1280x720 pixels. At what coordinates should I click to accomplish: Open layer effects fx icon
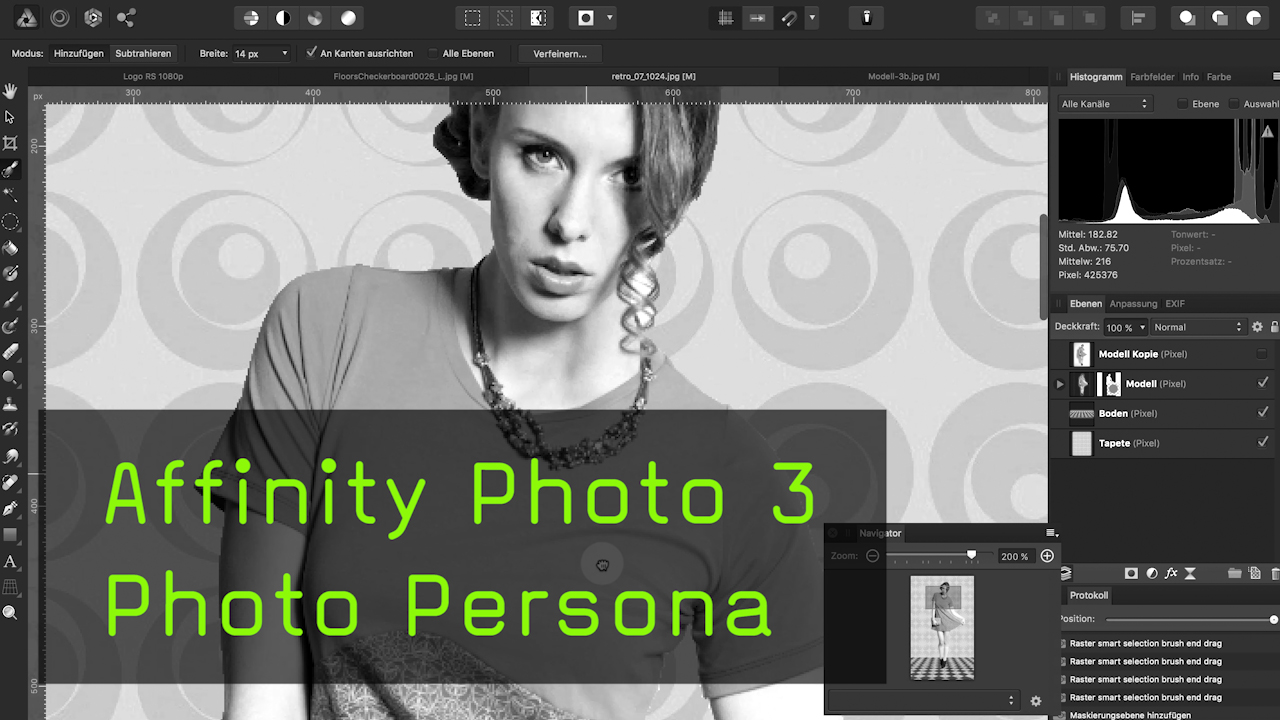coord(1171,574)
